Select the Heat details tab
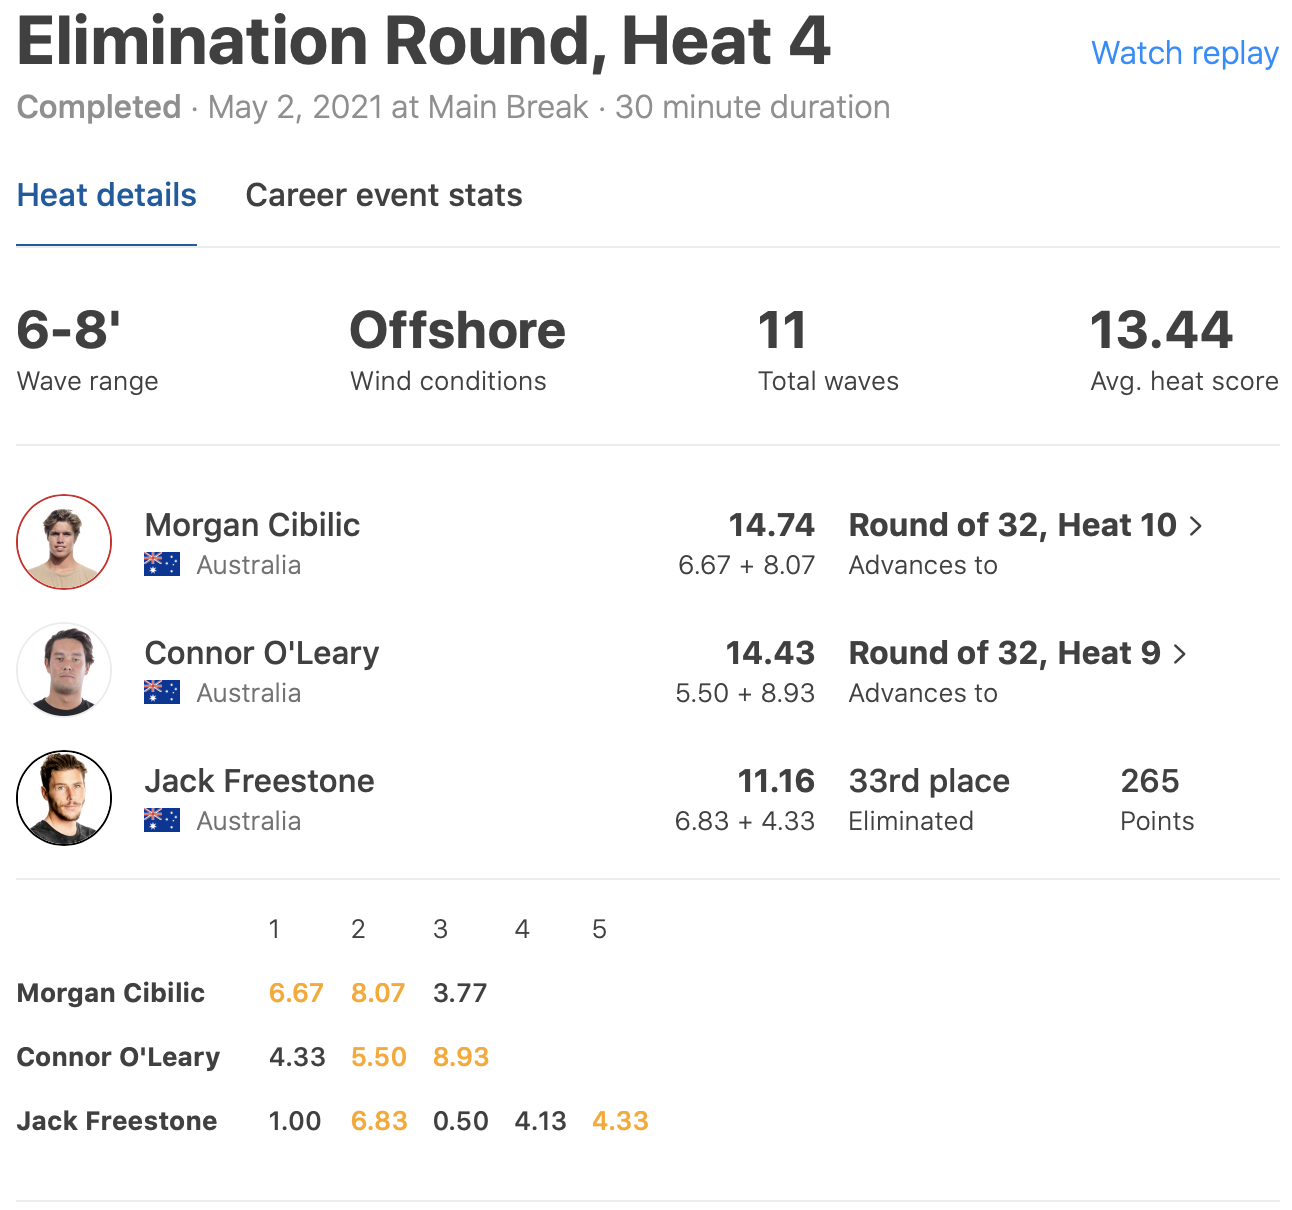This screenshot has height=1210, width=1292. [107, 195]
